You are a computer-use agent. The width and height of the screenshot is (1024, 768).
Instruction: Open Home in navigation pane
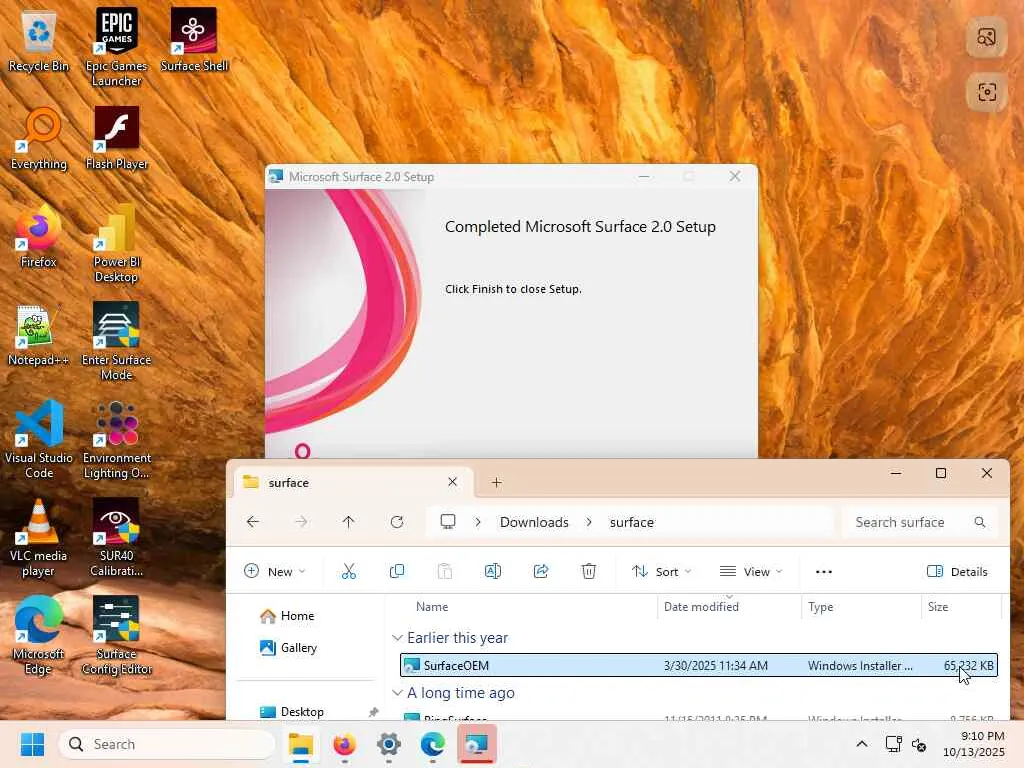(287, 616)
